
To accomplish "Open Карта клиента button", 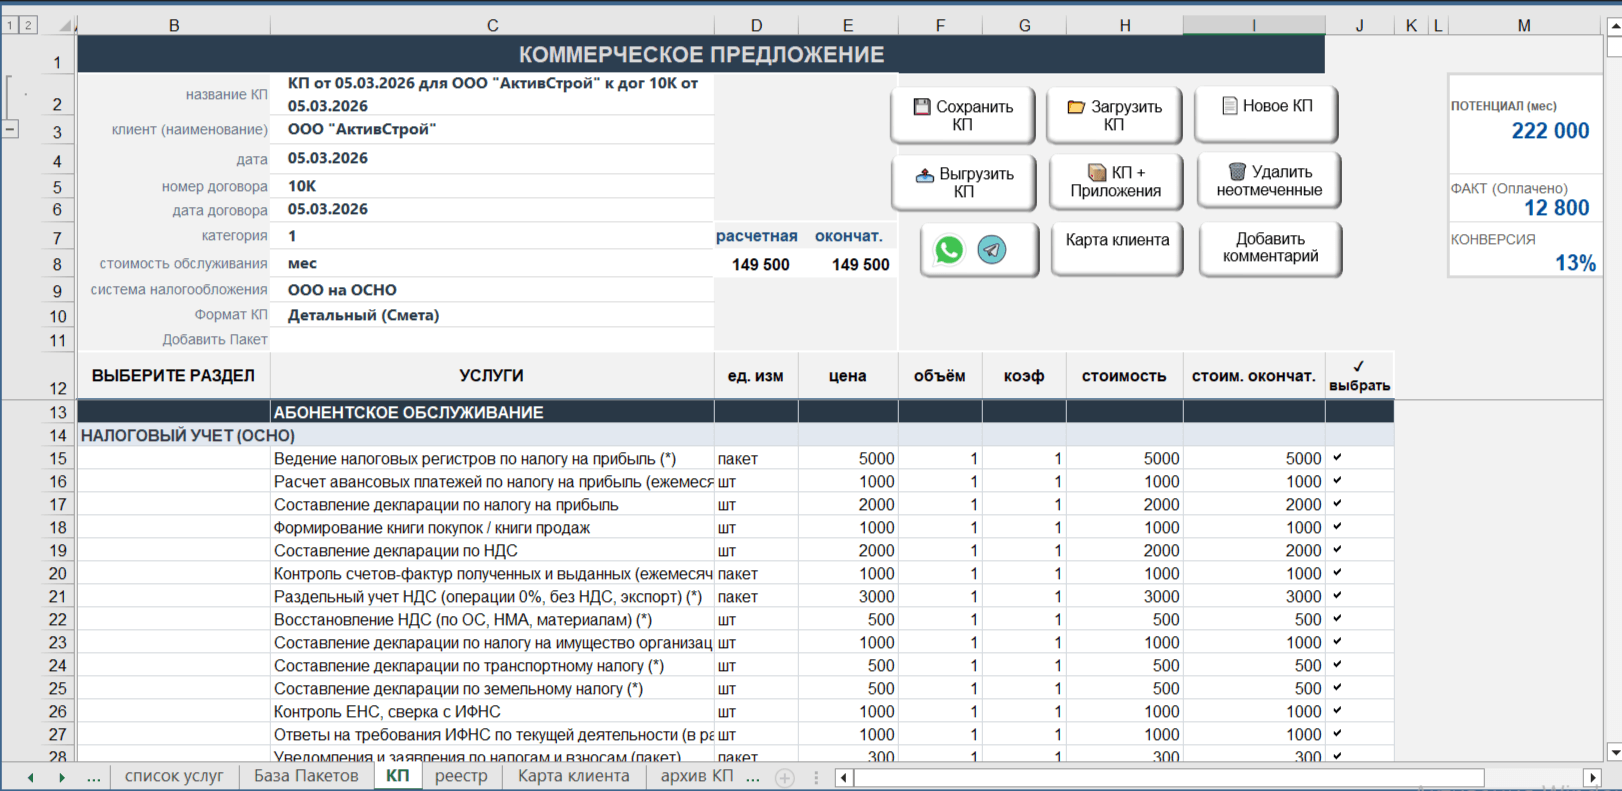I will tap(1117, 248).
